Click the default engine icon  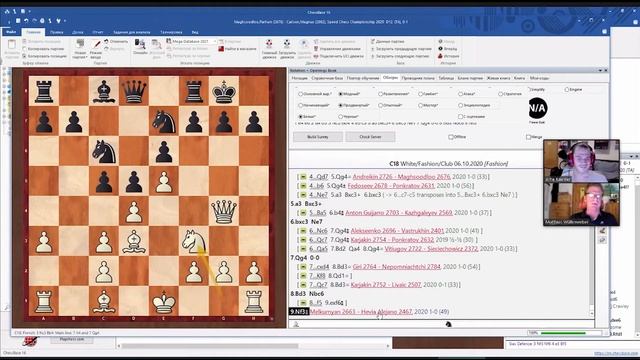[x=269, y=44]
